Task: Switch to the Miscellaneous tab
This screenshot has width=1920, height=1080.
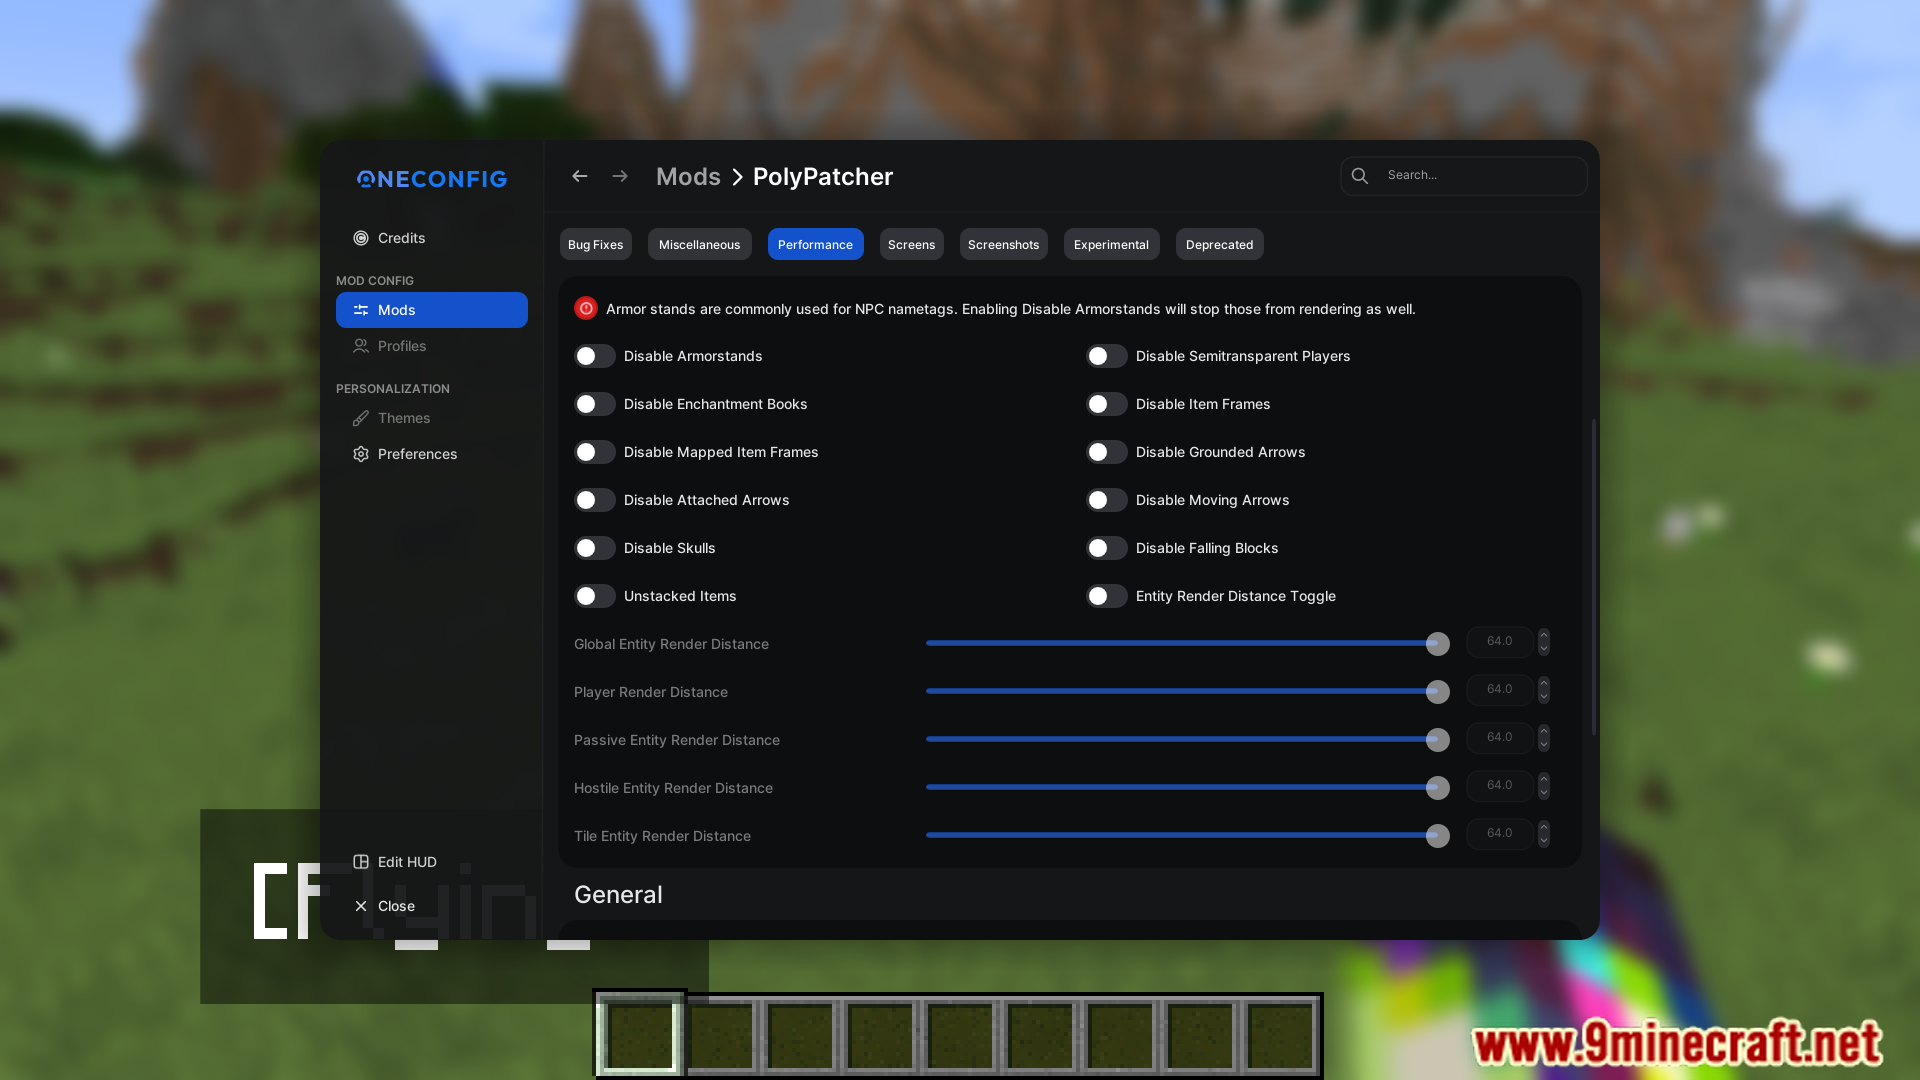Action: click(x=700, y=244)
